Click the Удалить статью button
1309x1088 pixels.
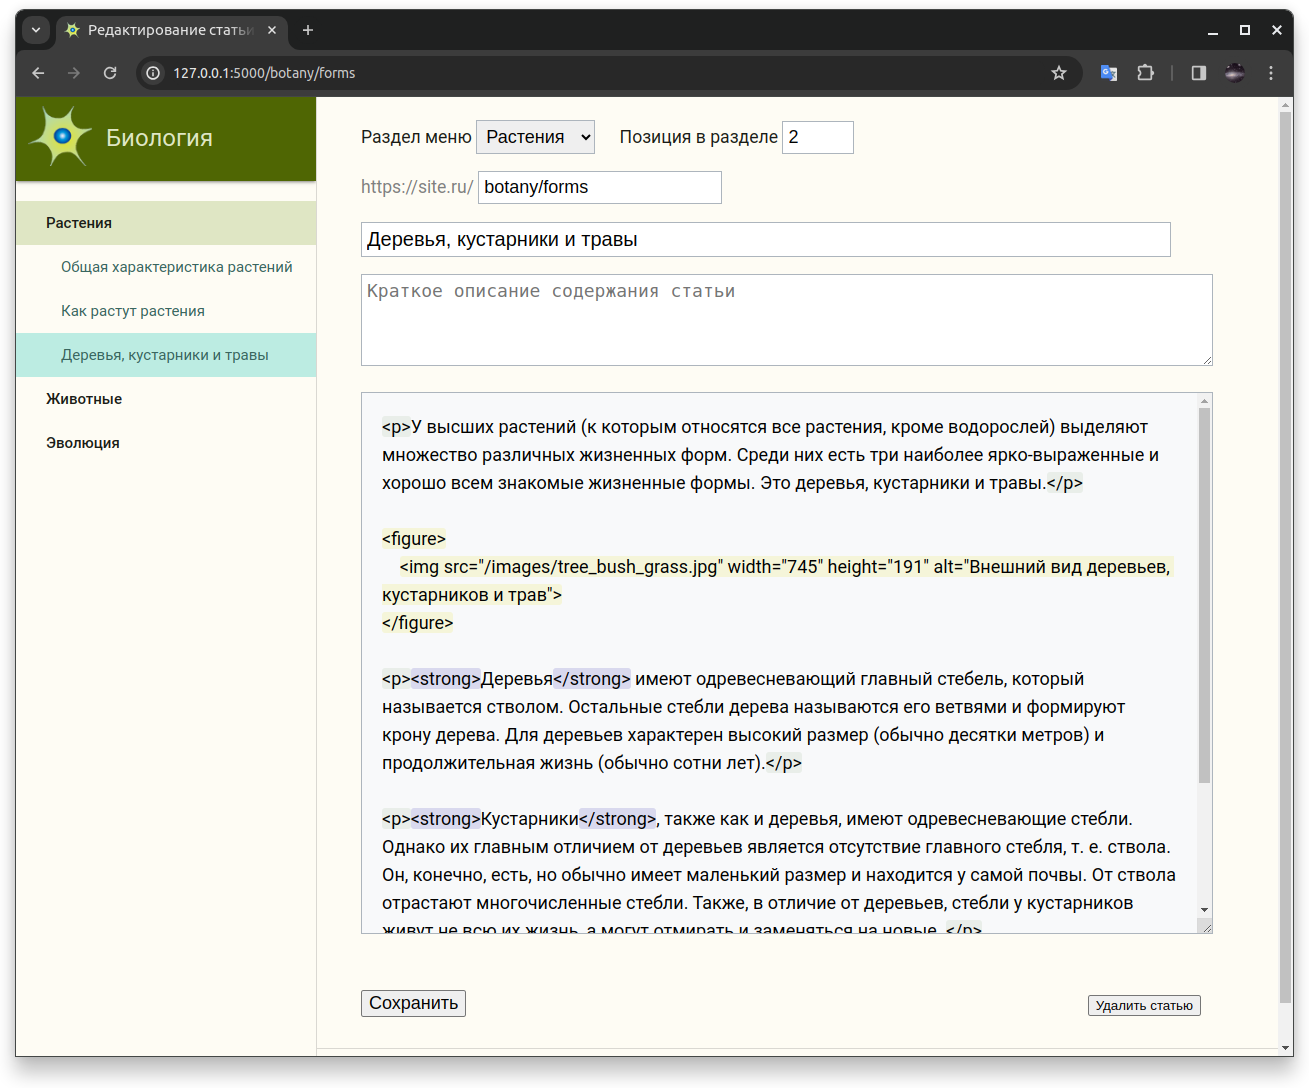(x=1144, y=1006)
